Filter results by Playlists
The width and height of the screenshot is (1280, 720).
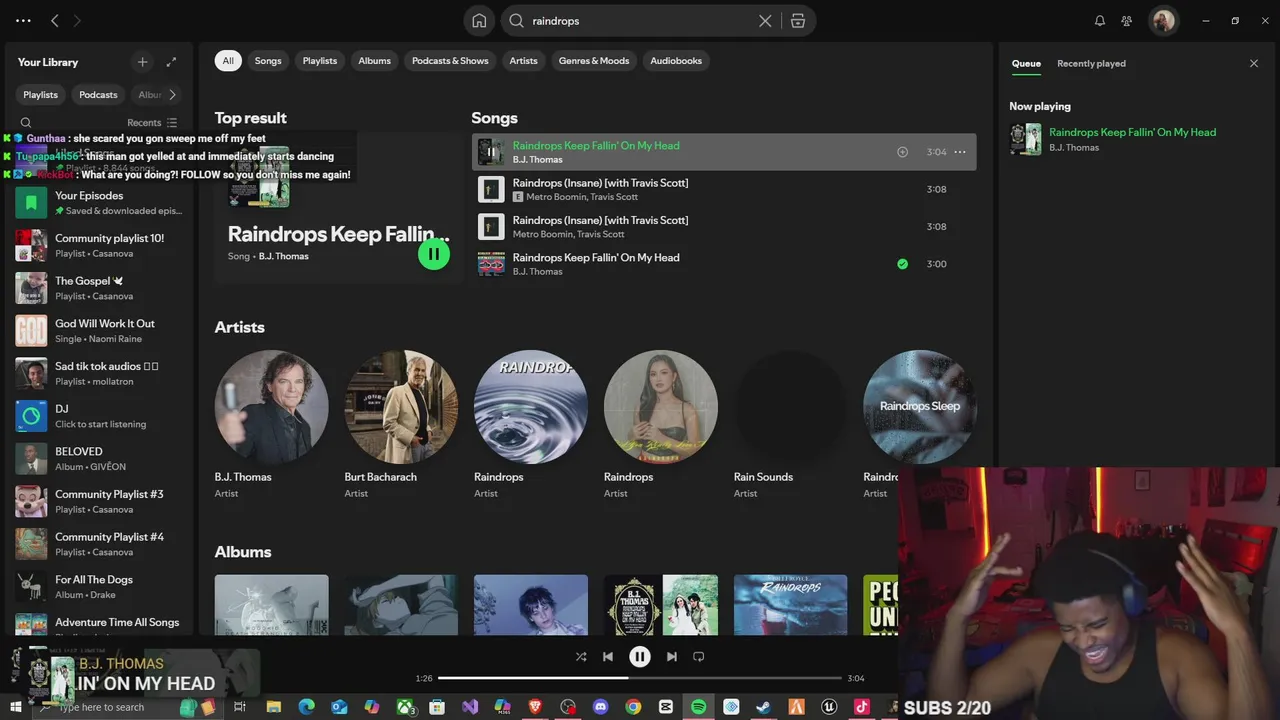click(320, 61)
